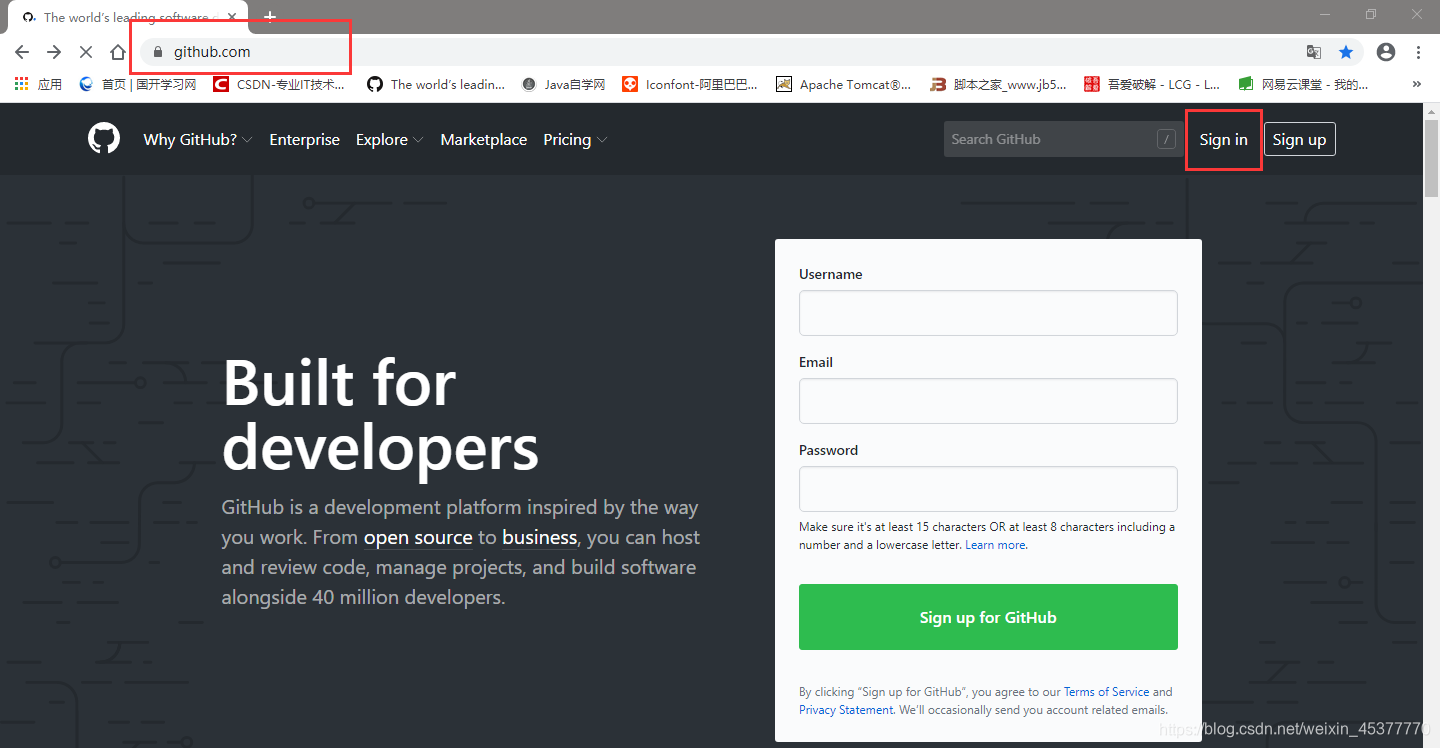This screenshot has height=748, width=1440.
Task: Open Chrome three-dot menu
Action: pyautogui.click(x=1418, y=52)
